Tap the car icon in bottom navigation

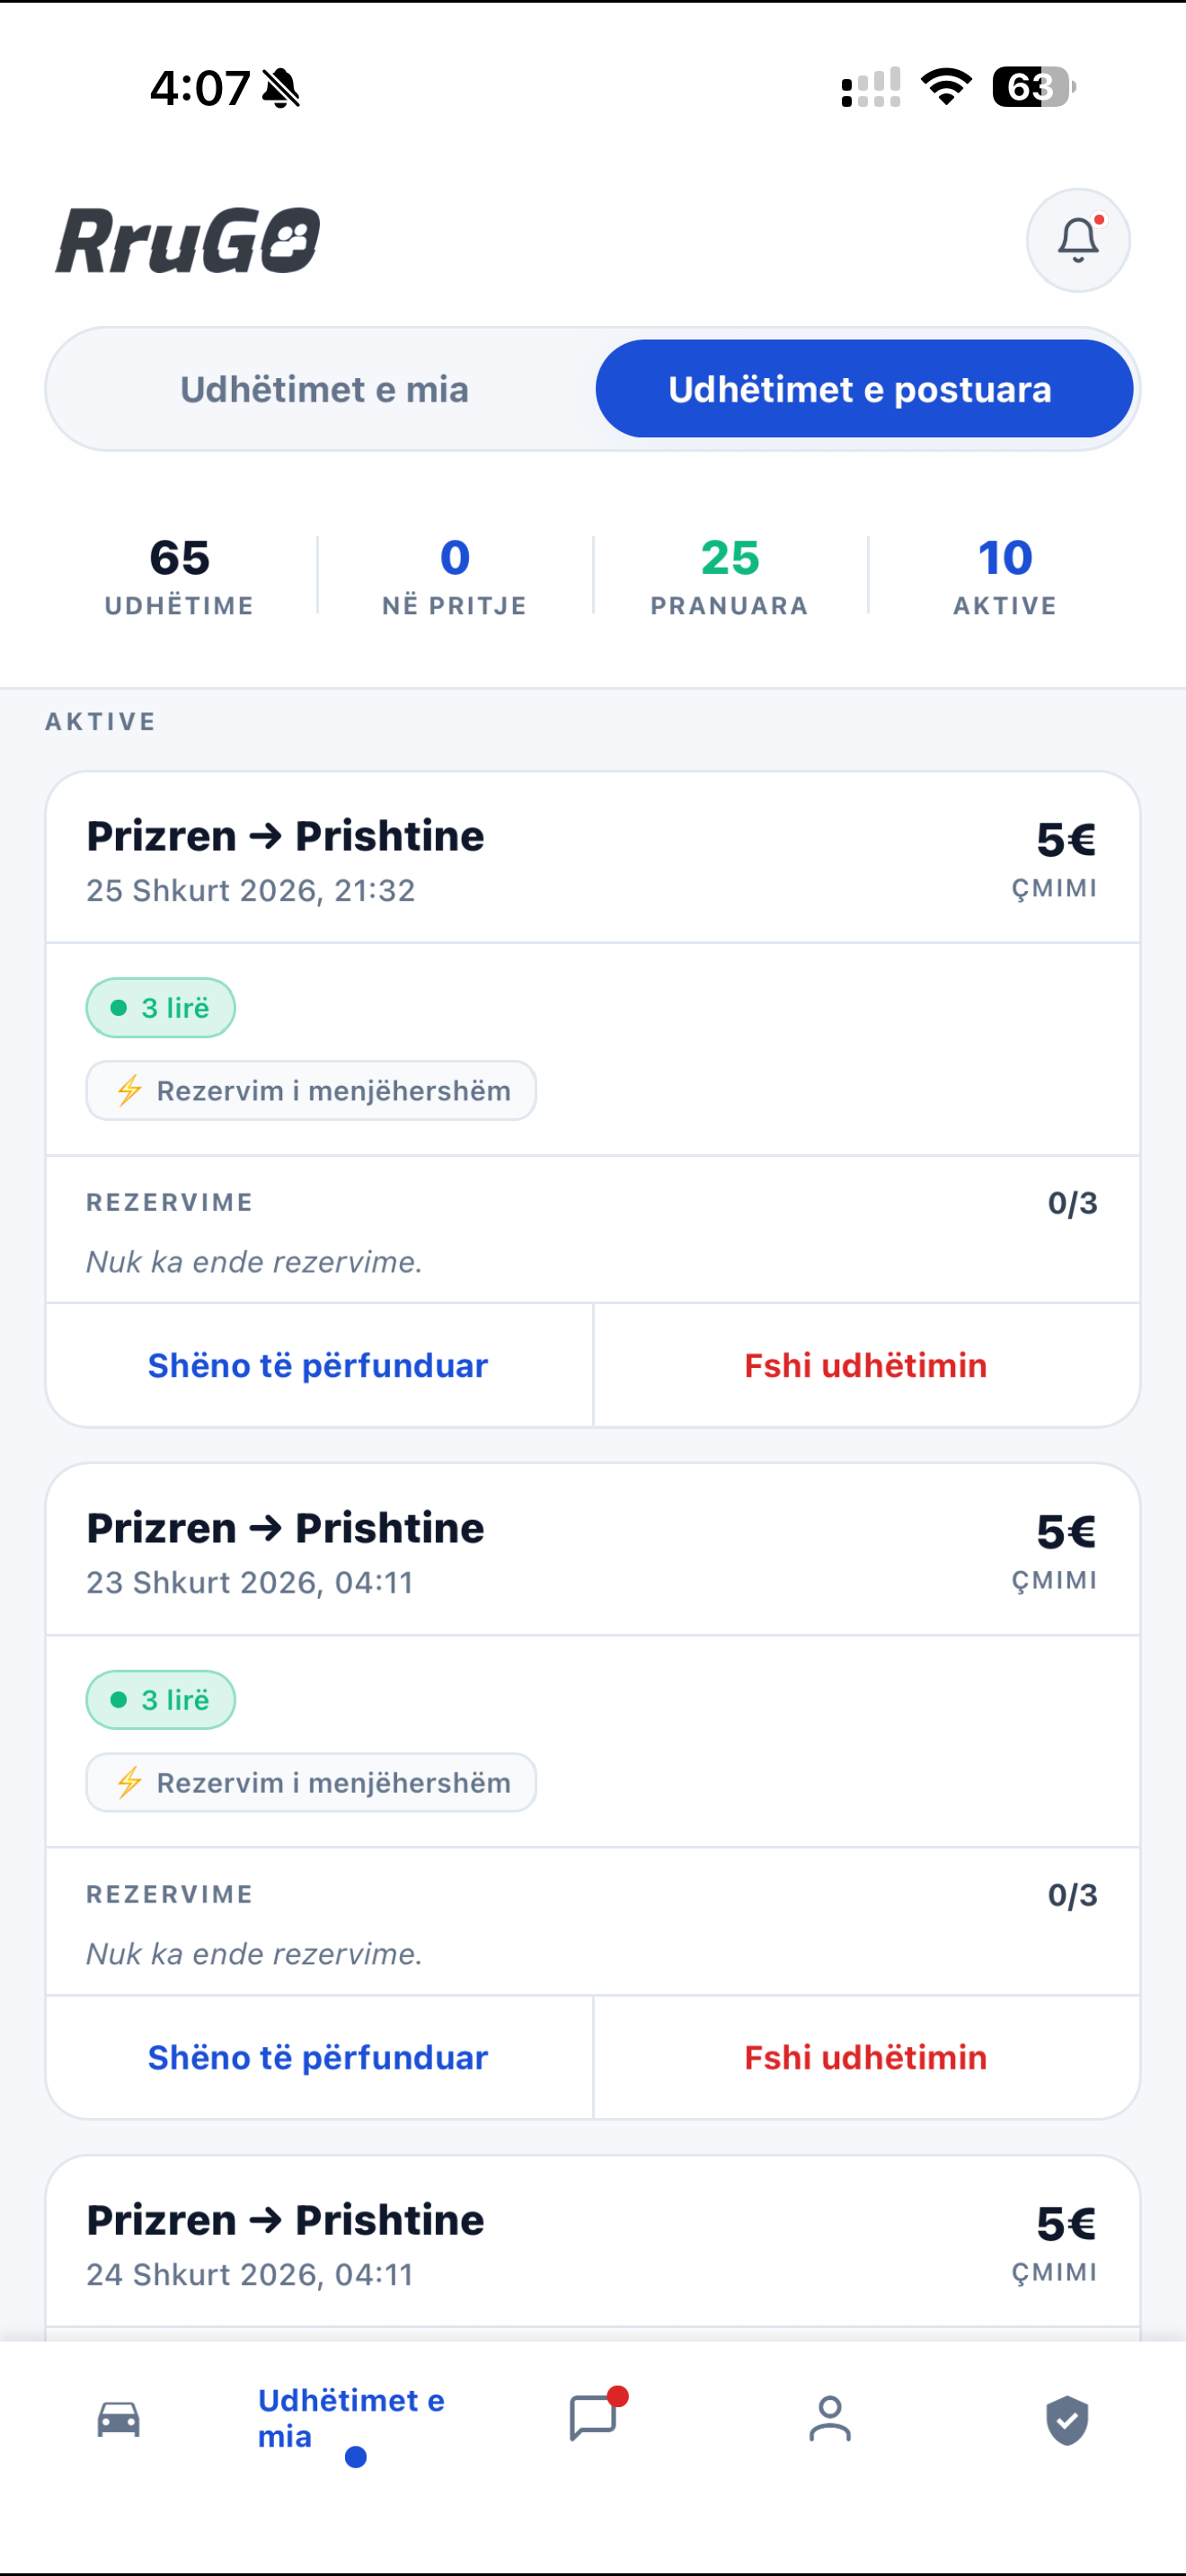click(x=118, y=2419)
